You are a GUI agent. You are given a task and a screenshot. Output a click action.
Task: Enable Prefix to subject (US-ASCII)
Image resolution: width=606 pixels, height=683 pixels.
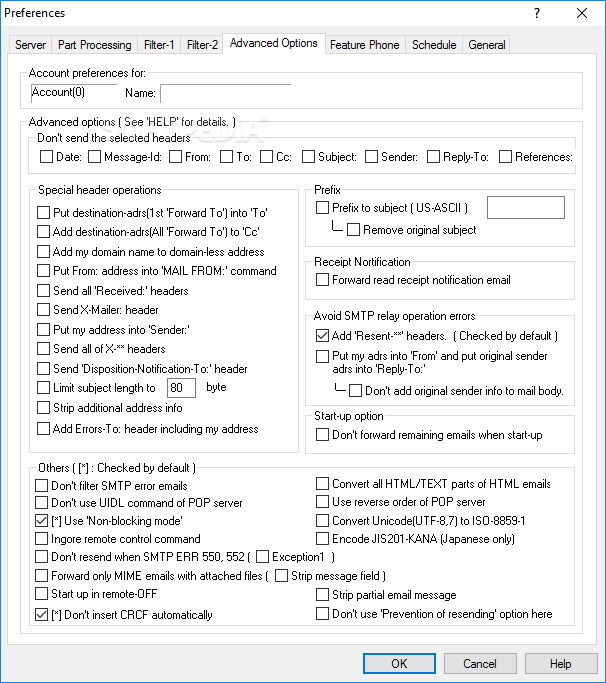click(x=322, y=208)
